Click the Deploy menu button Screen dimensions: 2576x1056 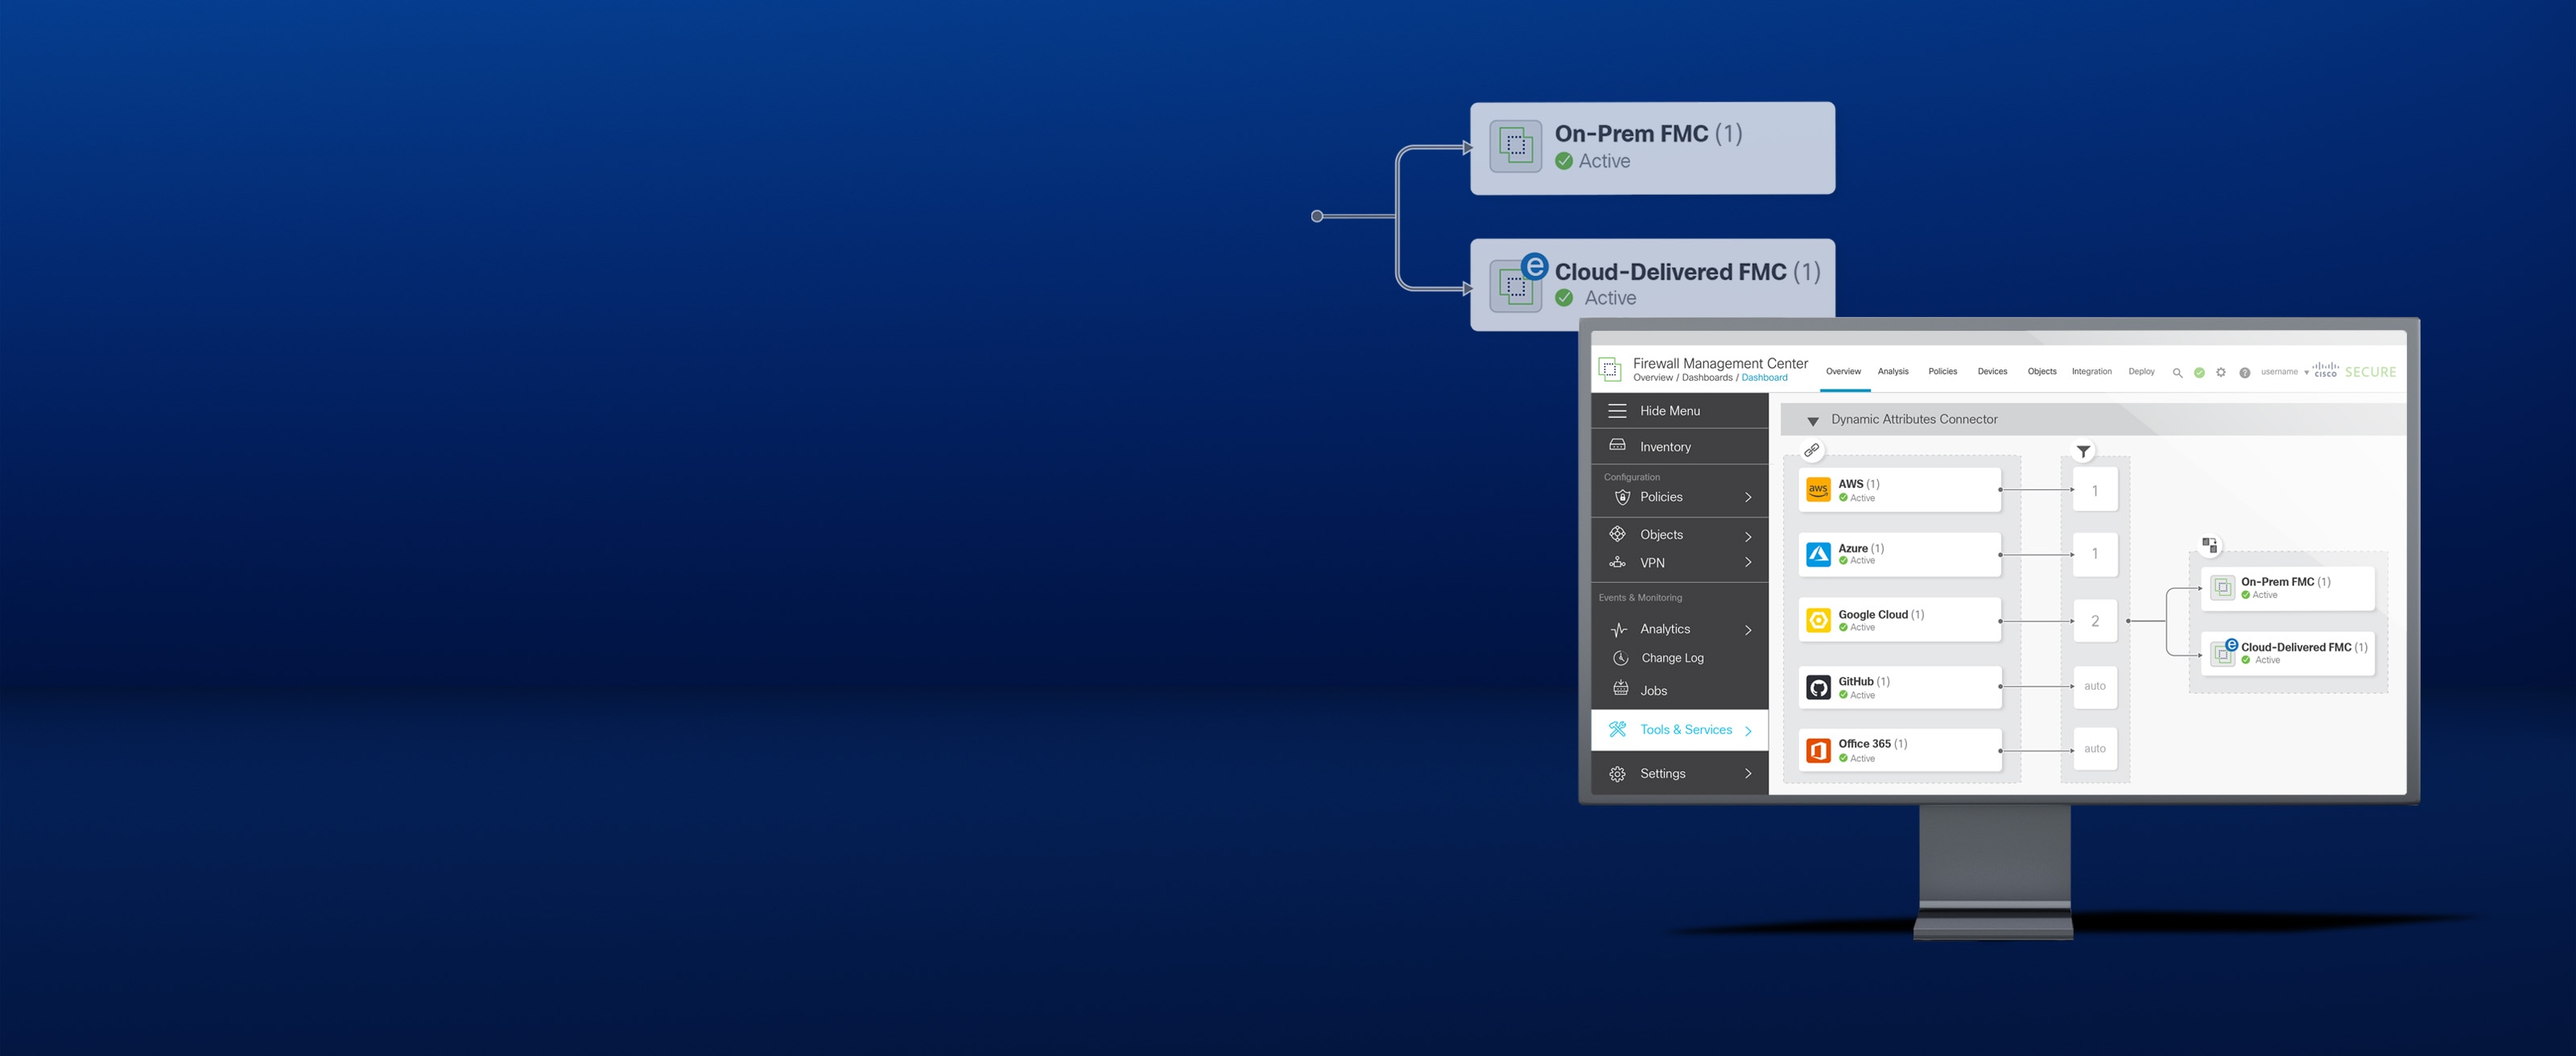coord(2140,371)
